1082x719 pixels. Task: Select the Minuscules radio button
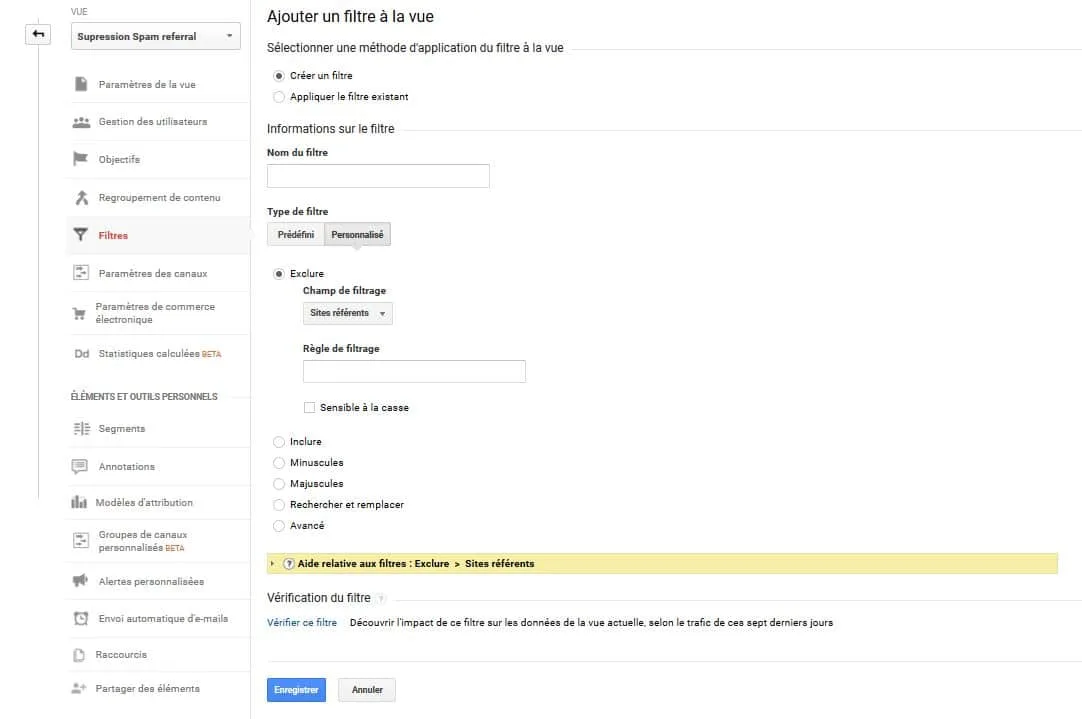click(279, 463)
